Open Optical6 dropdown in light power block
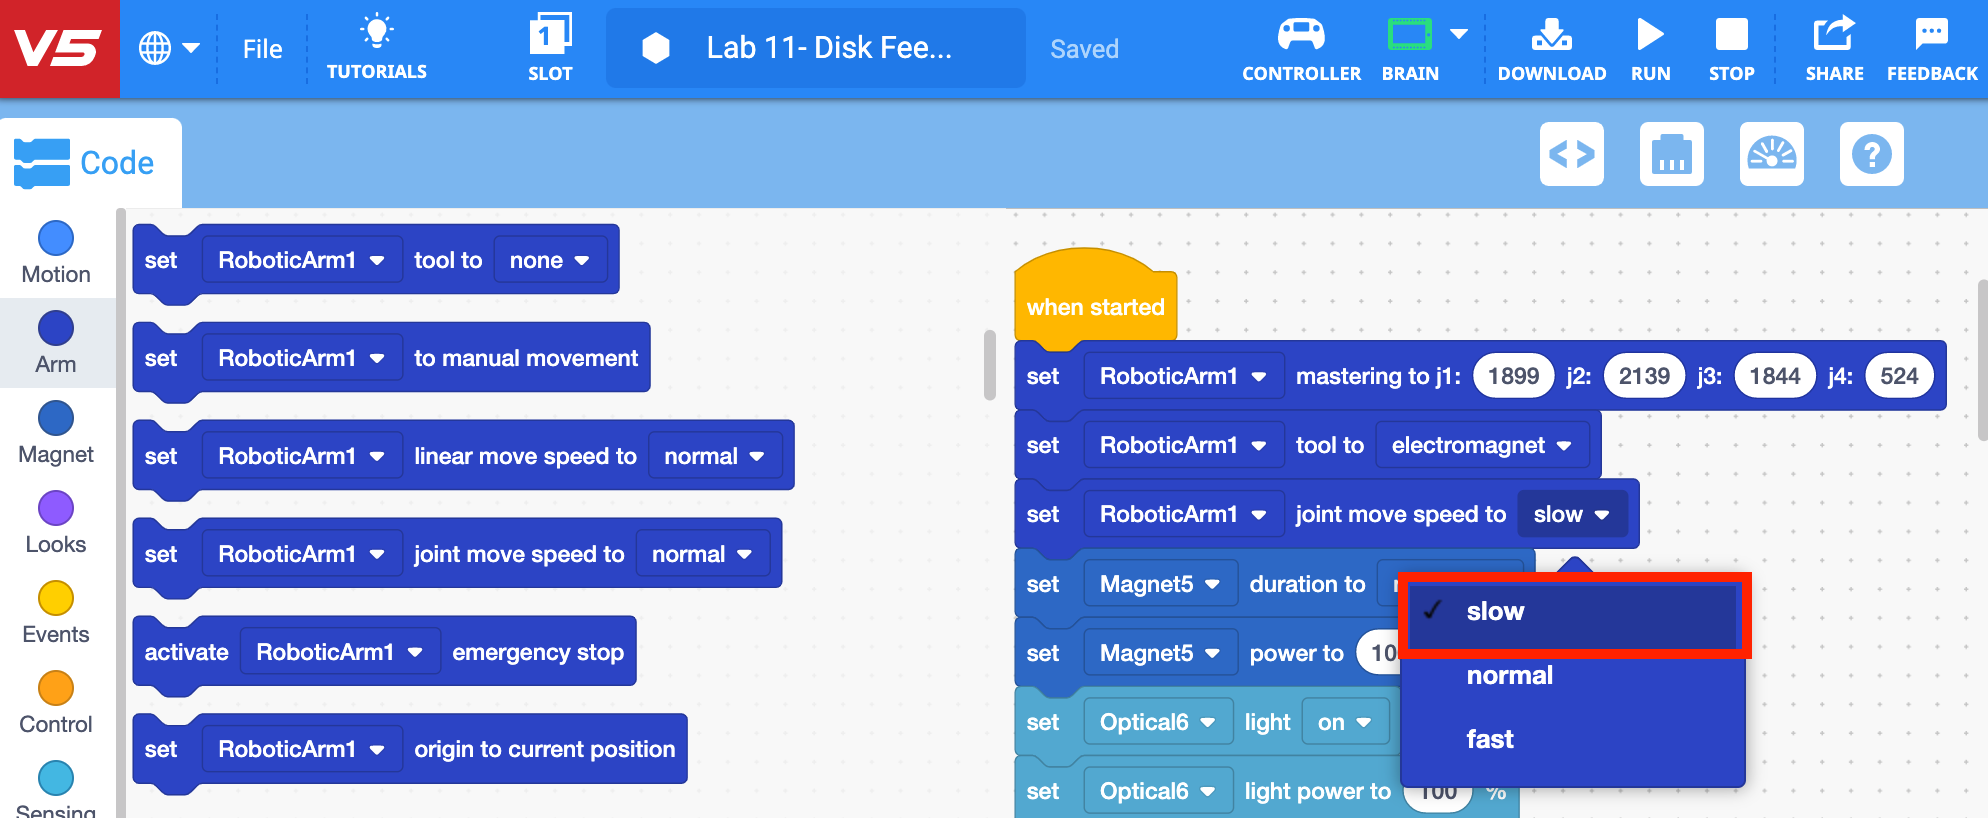The width and height of the screenshot is (1988, 818). 1157,791
